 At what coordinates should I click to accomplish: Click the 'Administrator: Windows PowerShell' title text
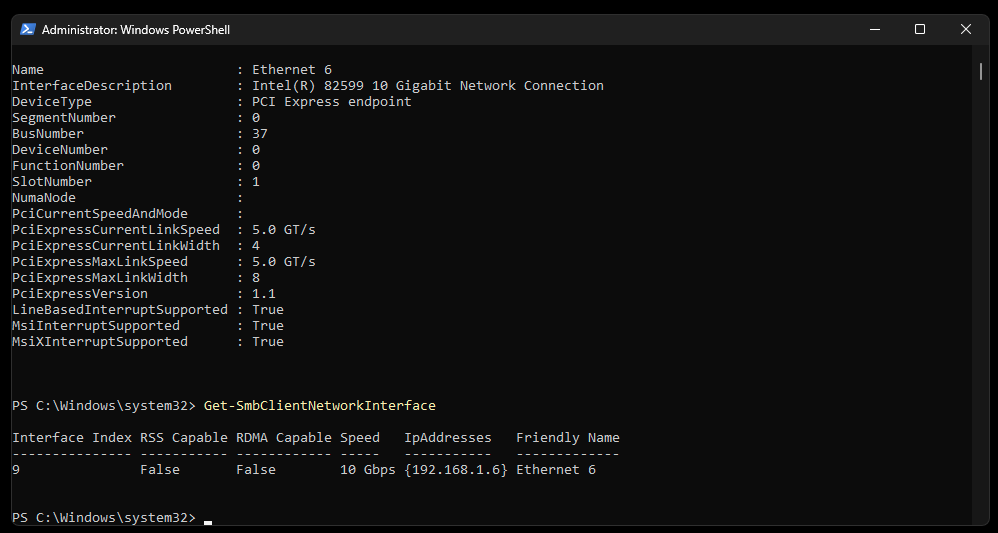[x=136, y=30]
